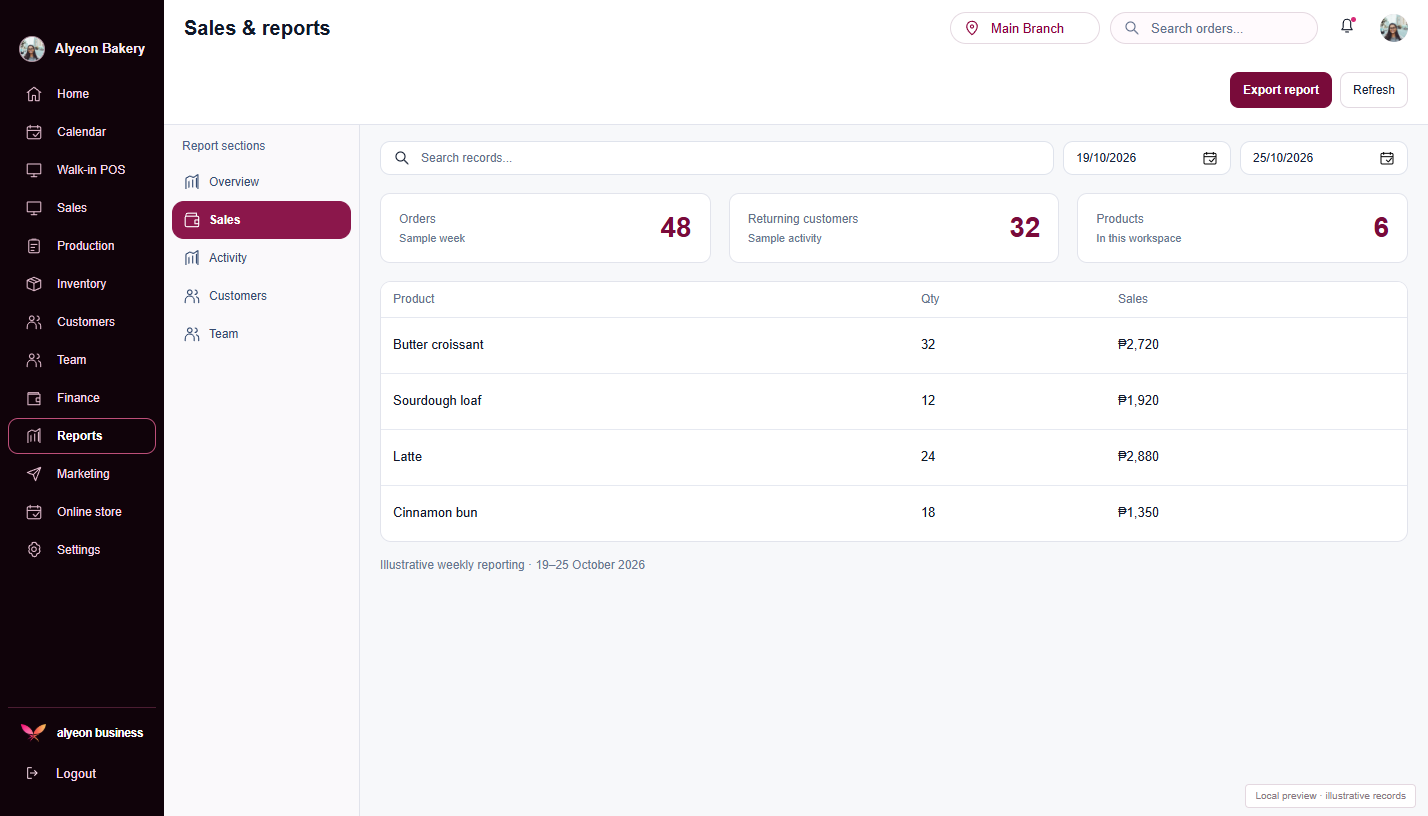Open the Marketing paper plane icon

34,474
